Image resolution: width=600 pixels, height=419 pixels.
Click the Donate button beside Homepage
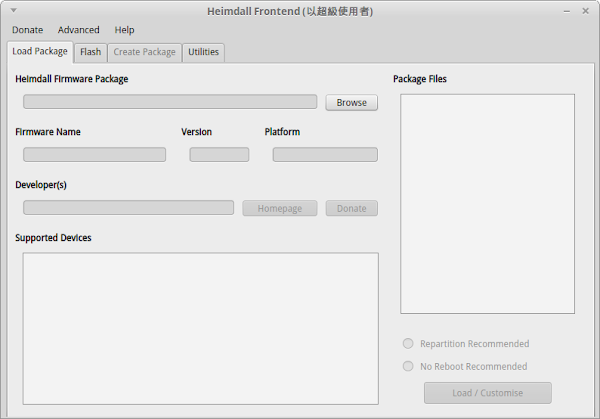351,208
